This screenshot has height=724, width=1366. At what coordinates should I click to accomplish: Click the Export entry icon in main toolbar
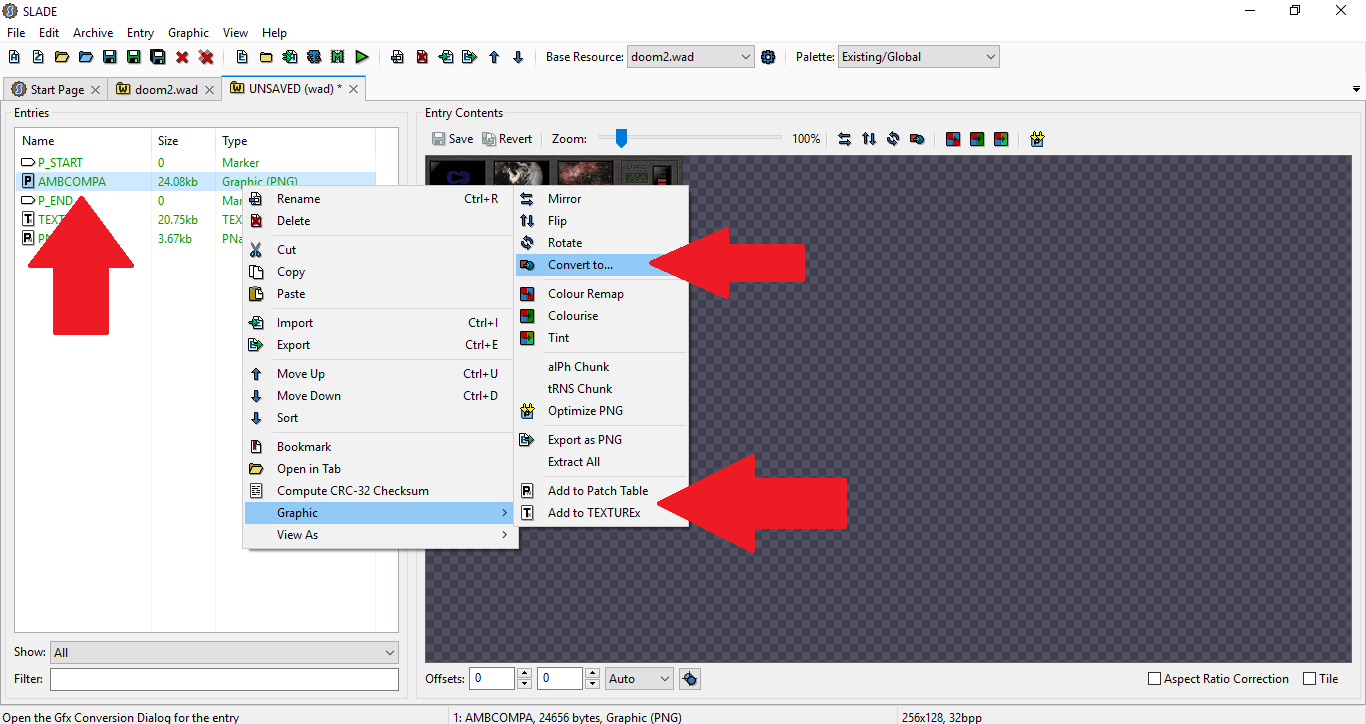470,57
